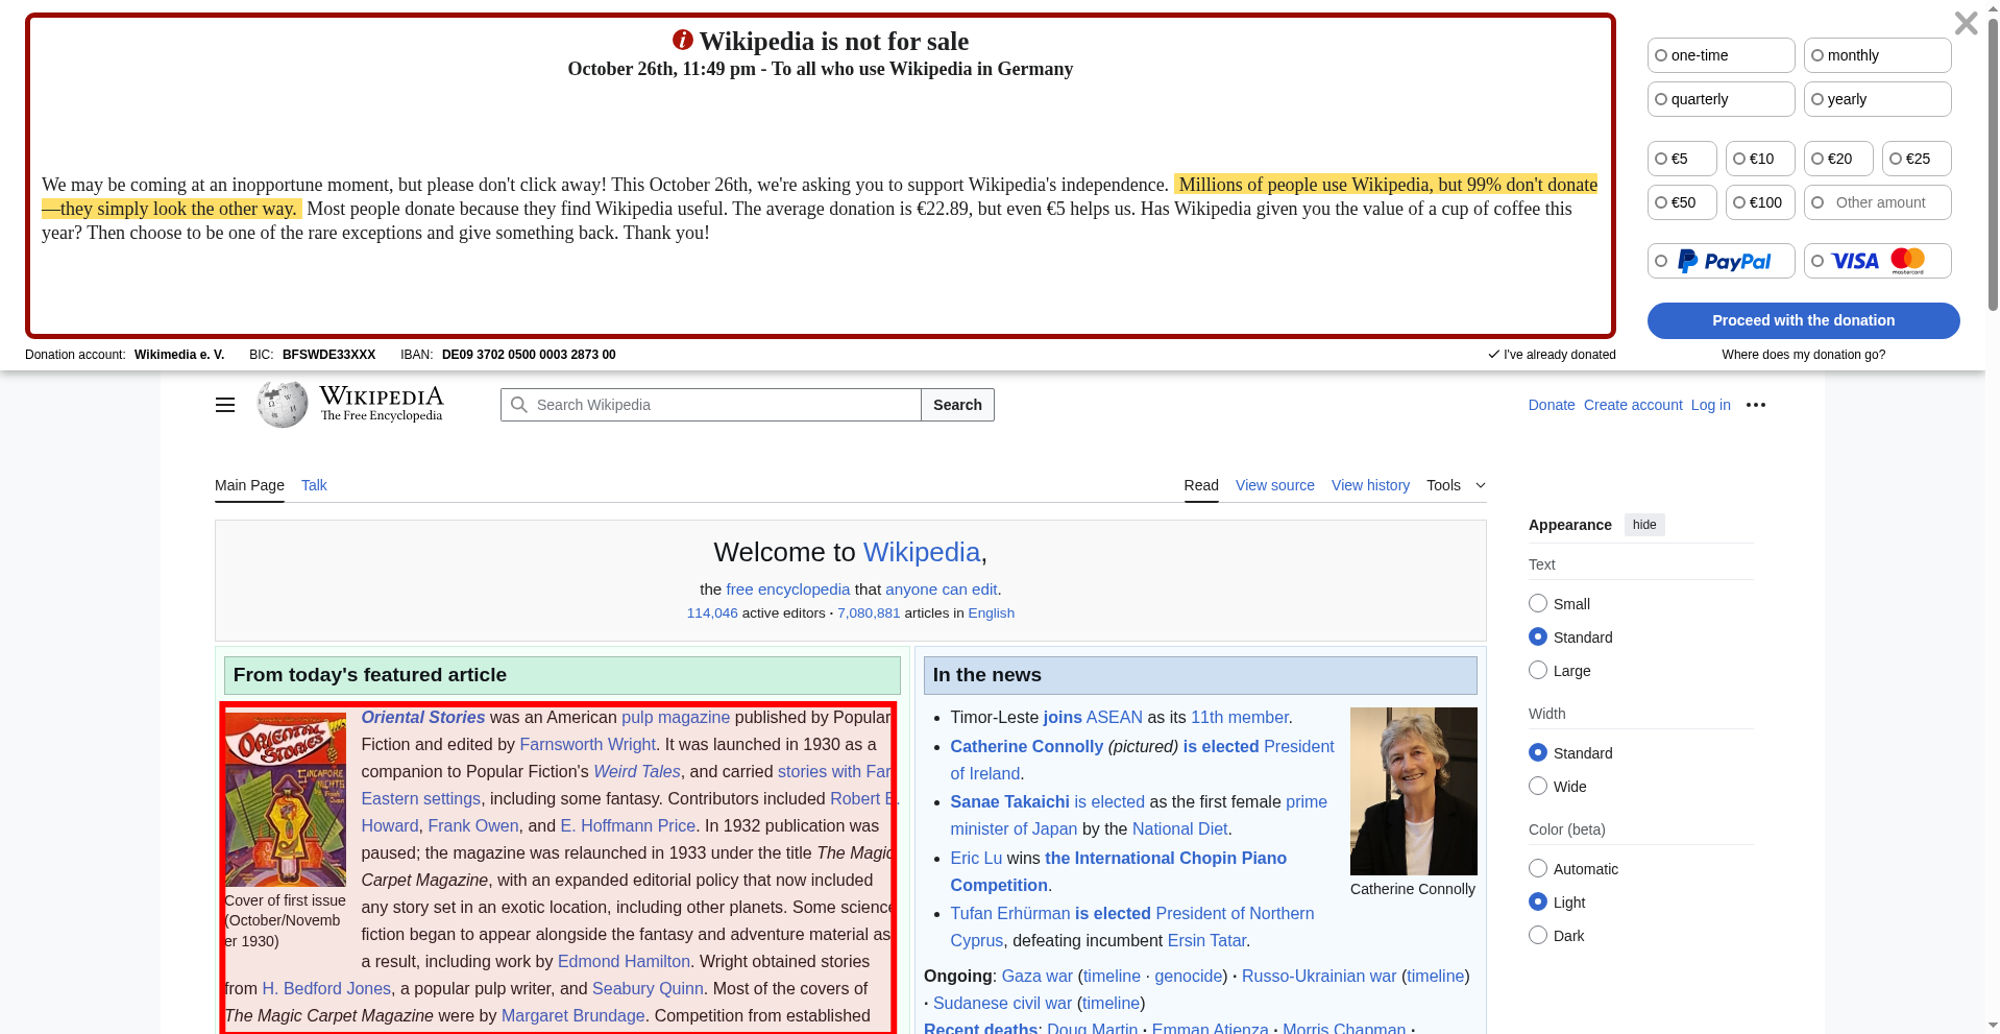Open the hamburger main menu

click(x=225, y=405)
